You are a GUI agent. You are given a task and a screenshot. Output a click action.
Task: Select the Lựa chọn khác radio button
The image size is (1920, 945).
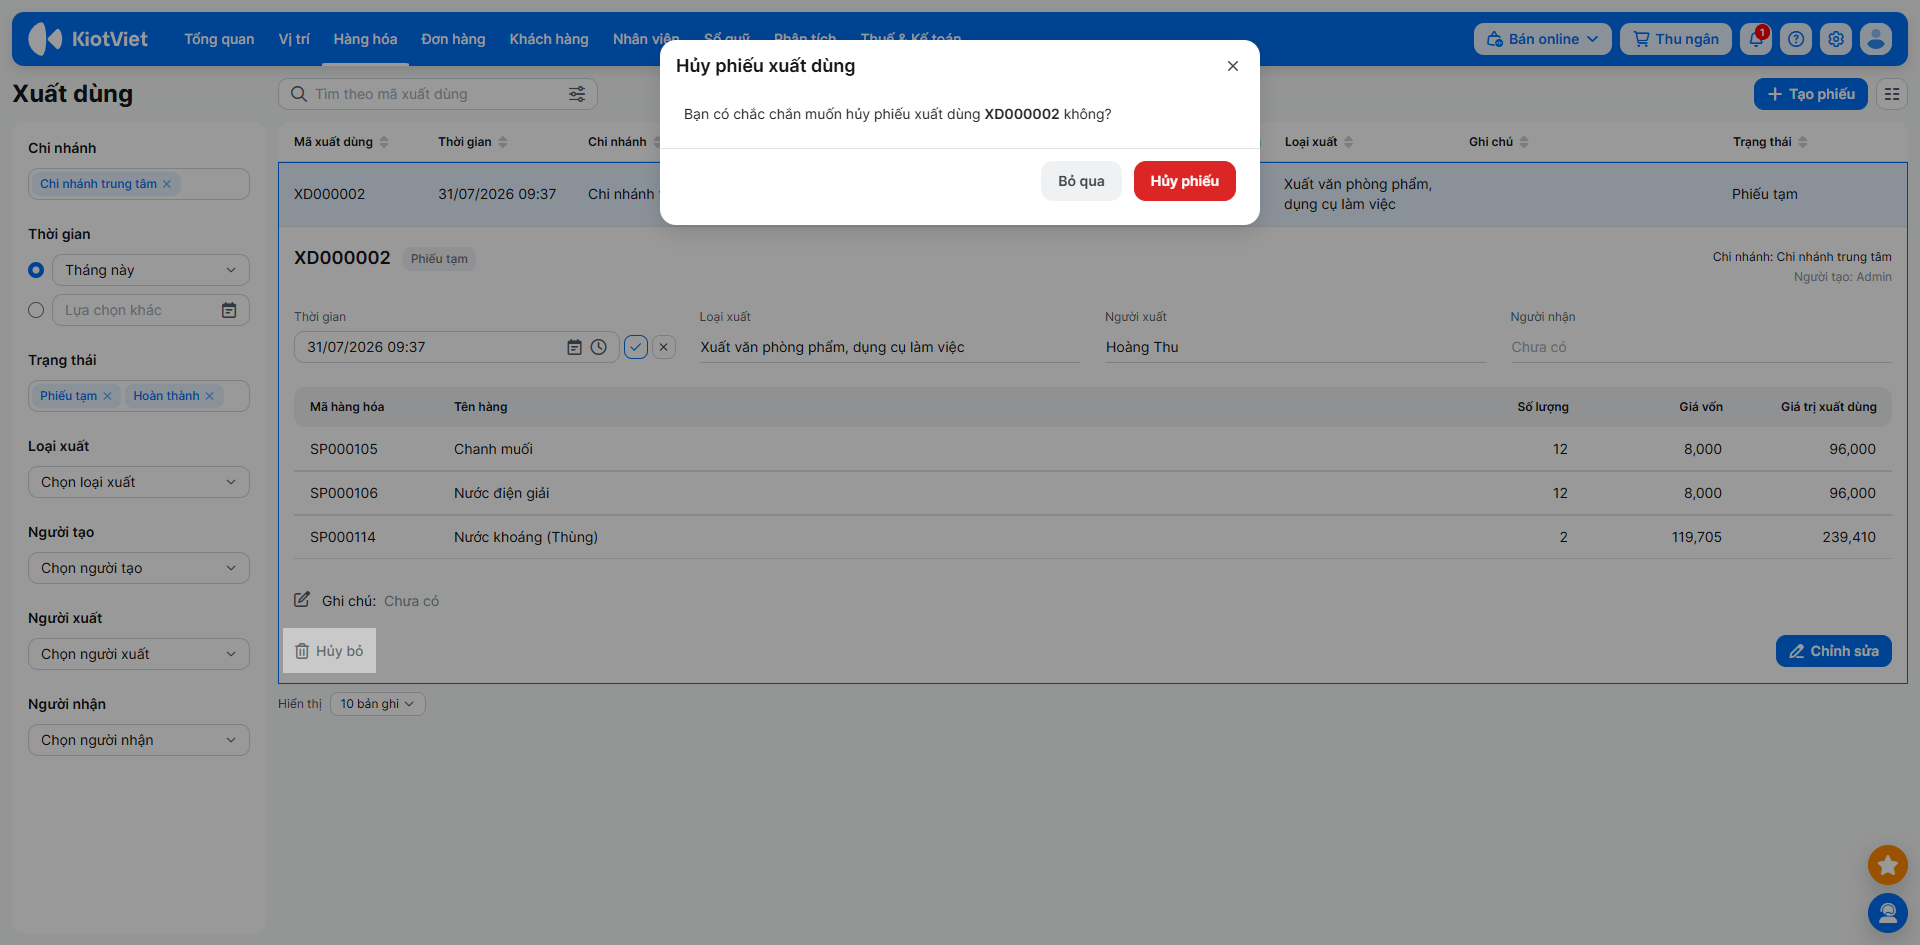(36, 310)
